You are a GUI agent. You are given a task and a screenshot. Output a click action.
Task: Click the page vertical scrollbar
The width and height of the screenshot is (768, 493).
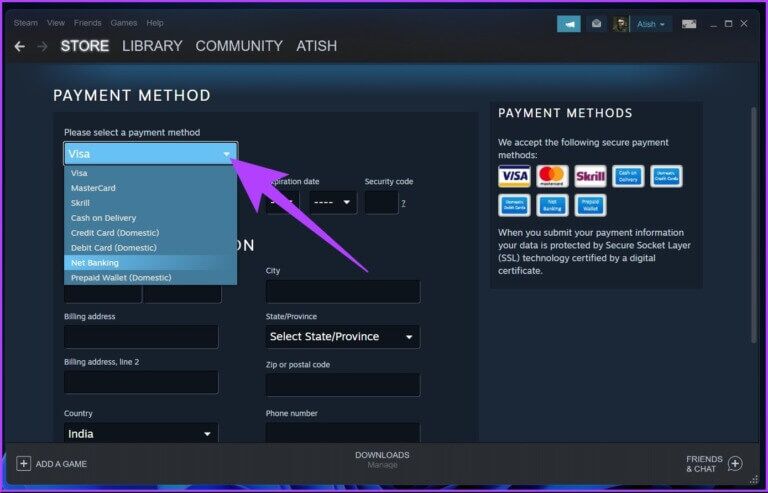tap(754, 225)
